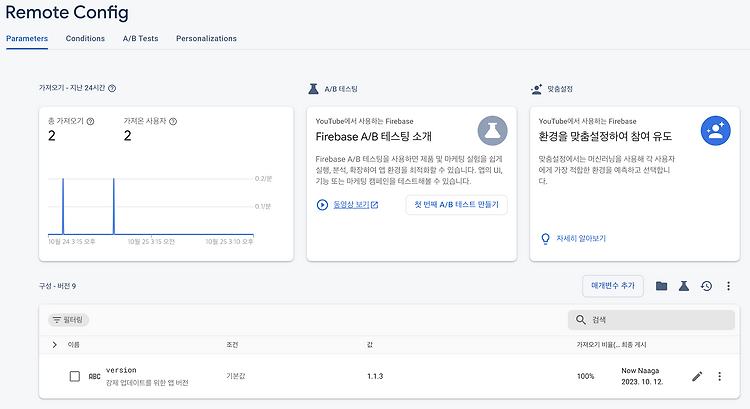Click the 조건 column header
The image size is (750, 409).
(232, 345)
